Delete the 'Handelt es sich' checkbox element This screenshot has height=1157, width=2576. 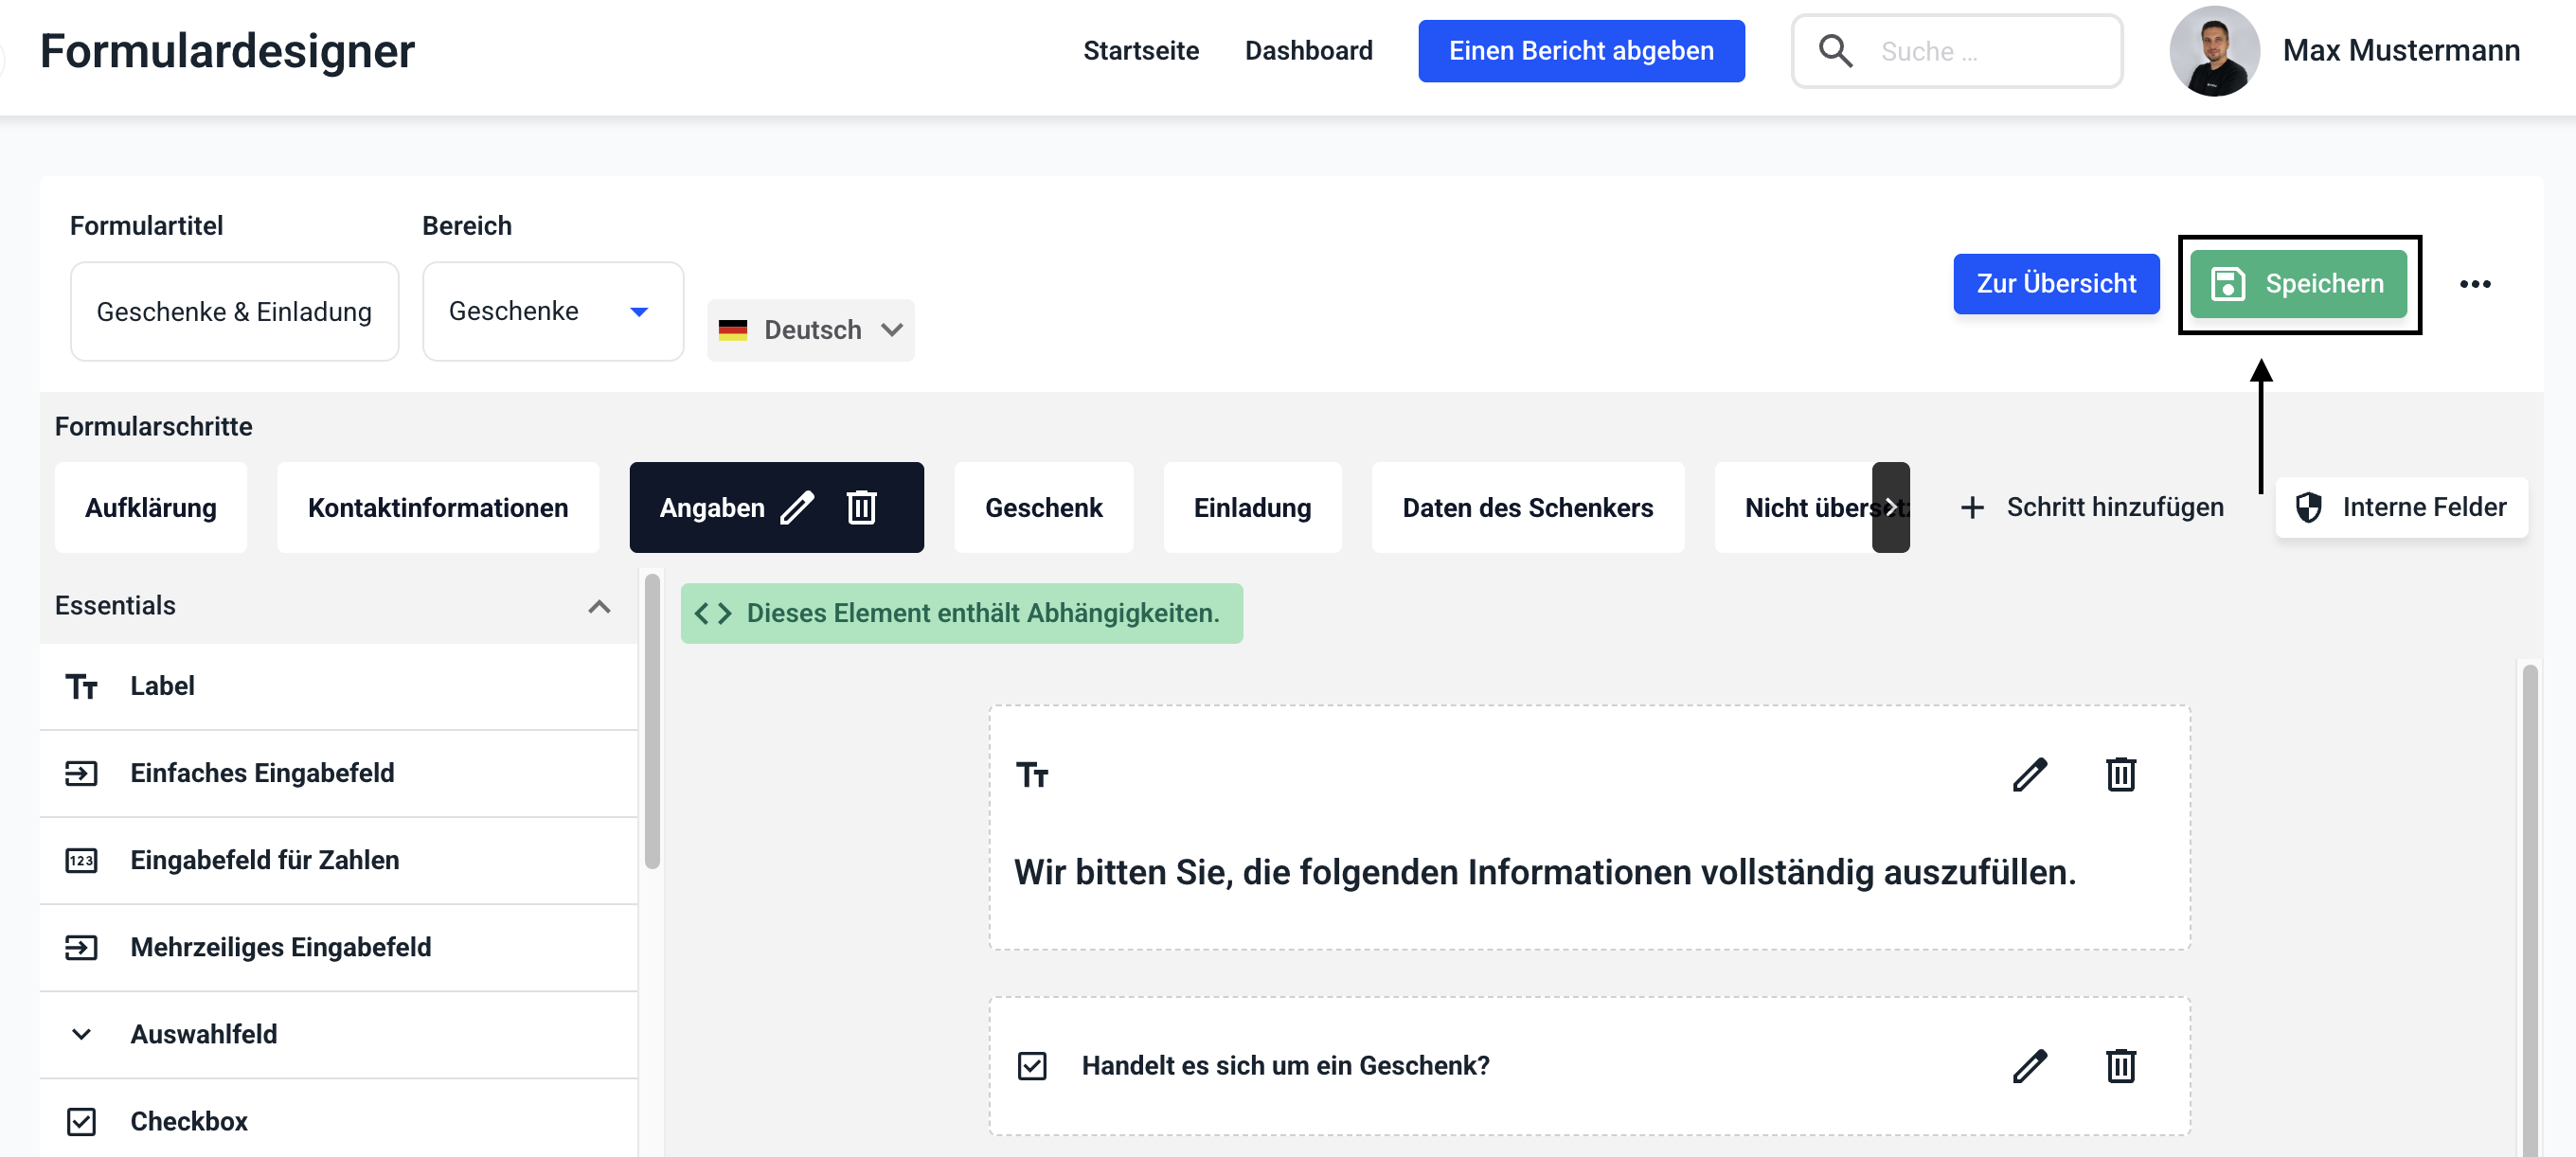[x=2120, y=1065]
